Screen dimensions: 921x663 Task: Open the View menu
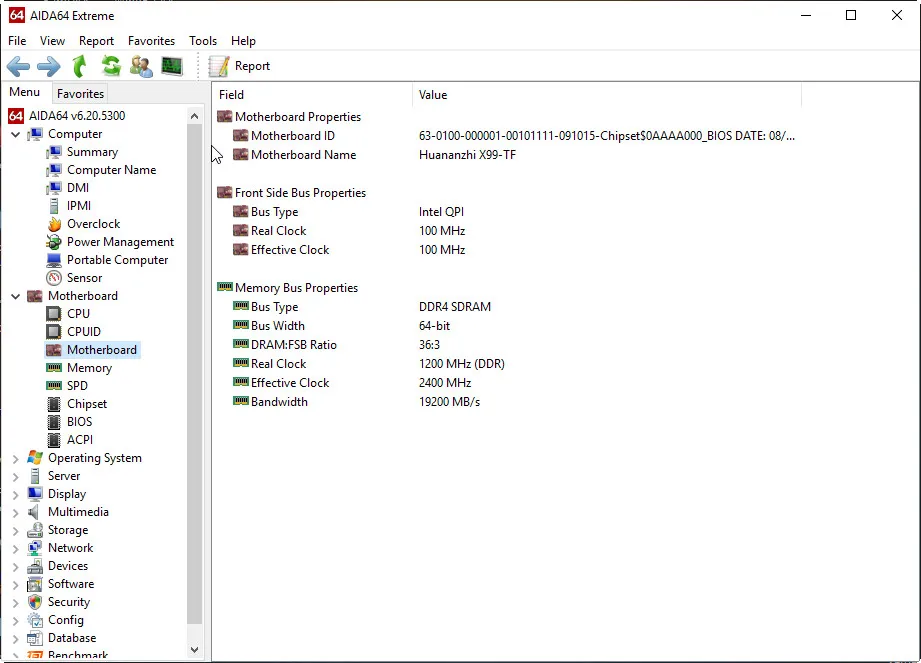tap(52, 41)
